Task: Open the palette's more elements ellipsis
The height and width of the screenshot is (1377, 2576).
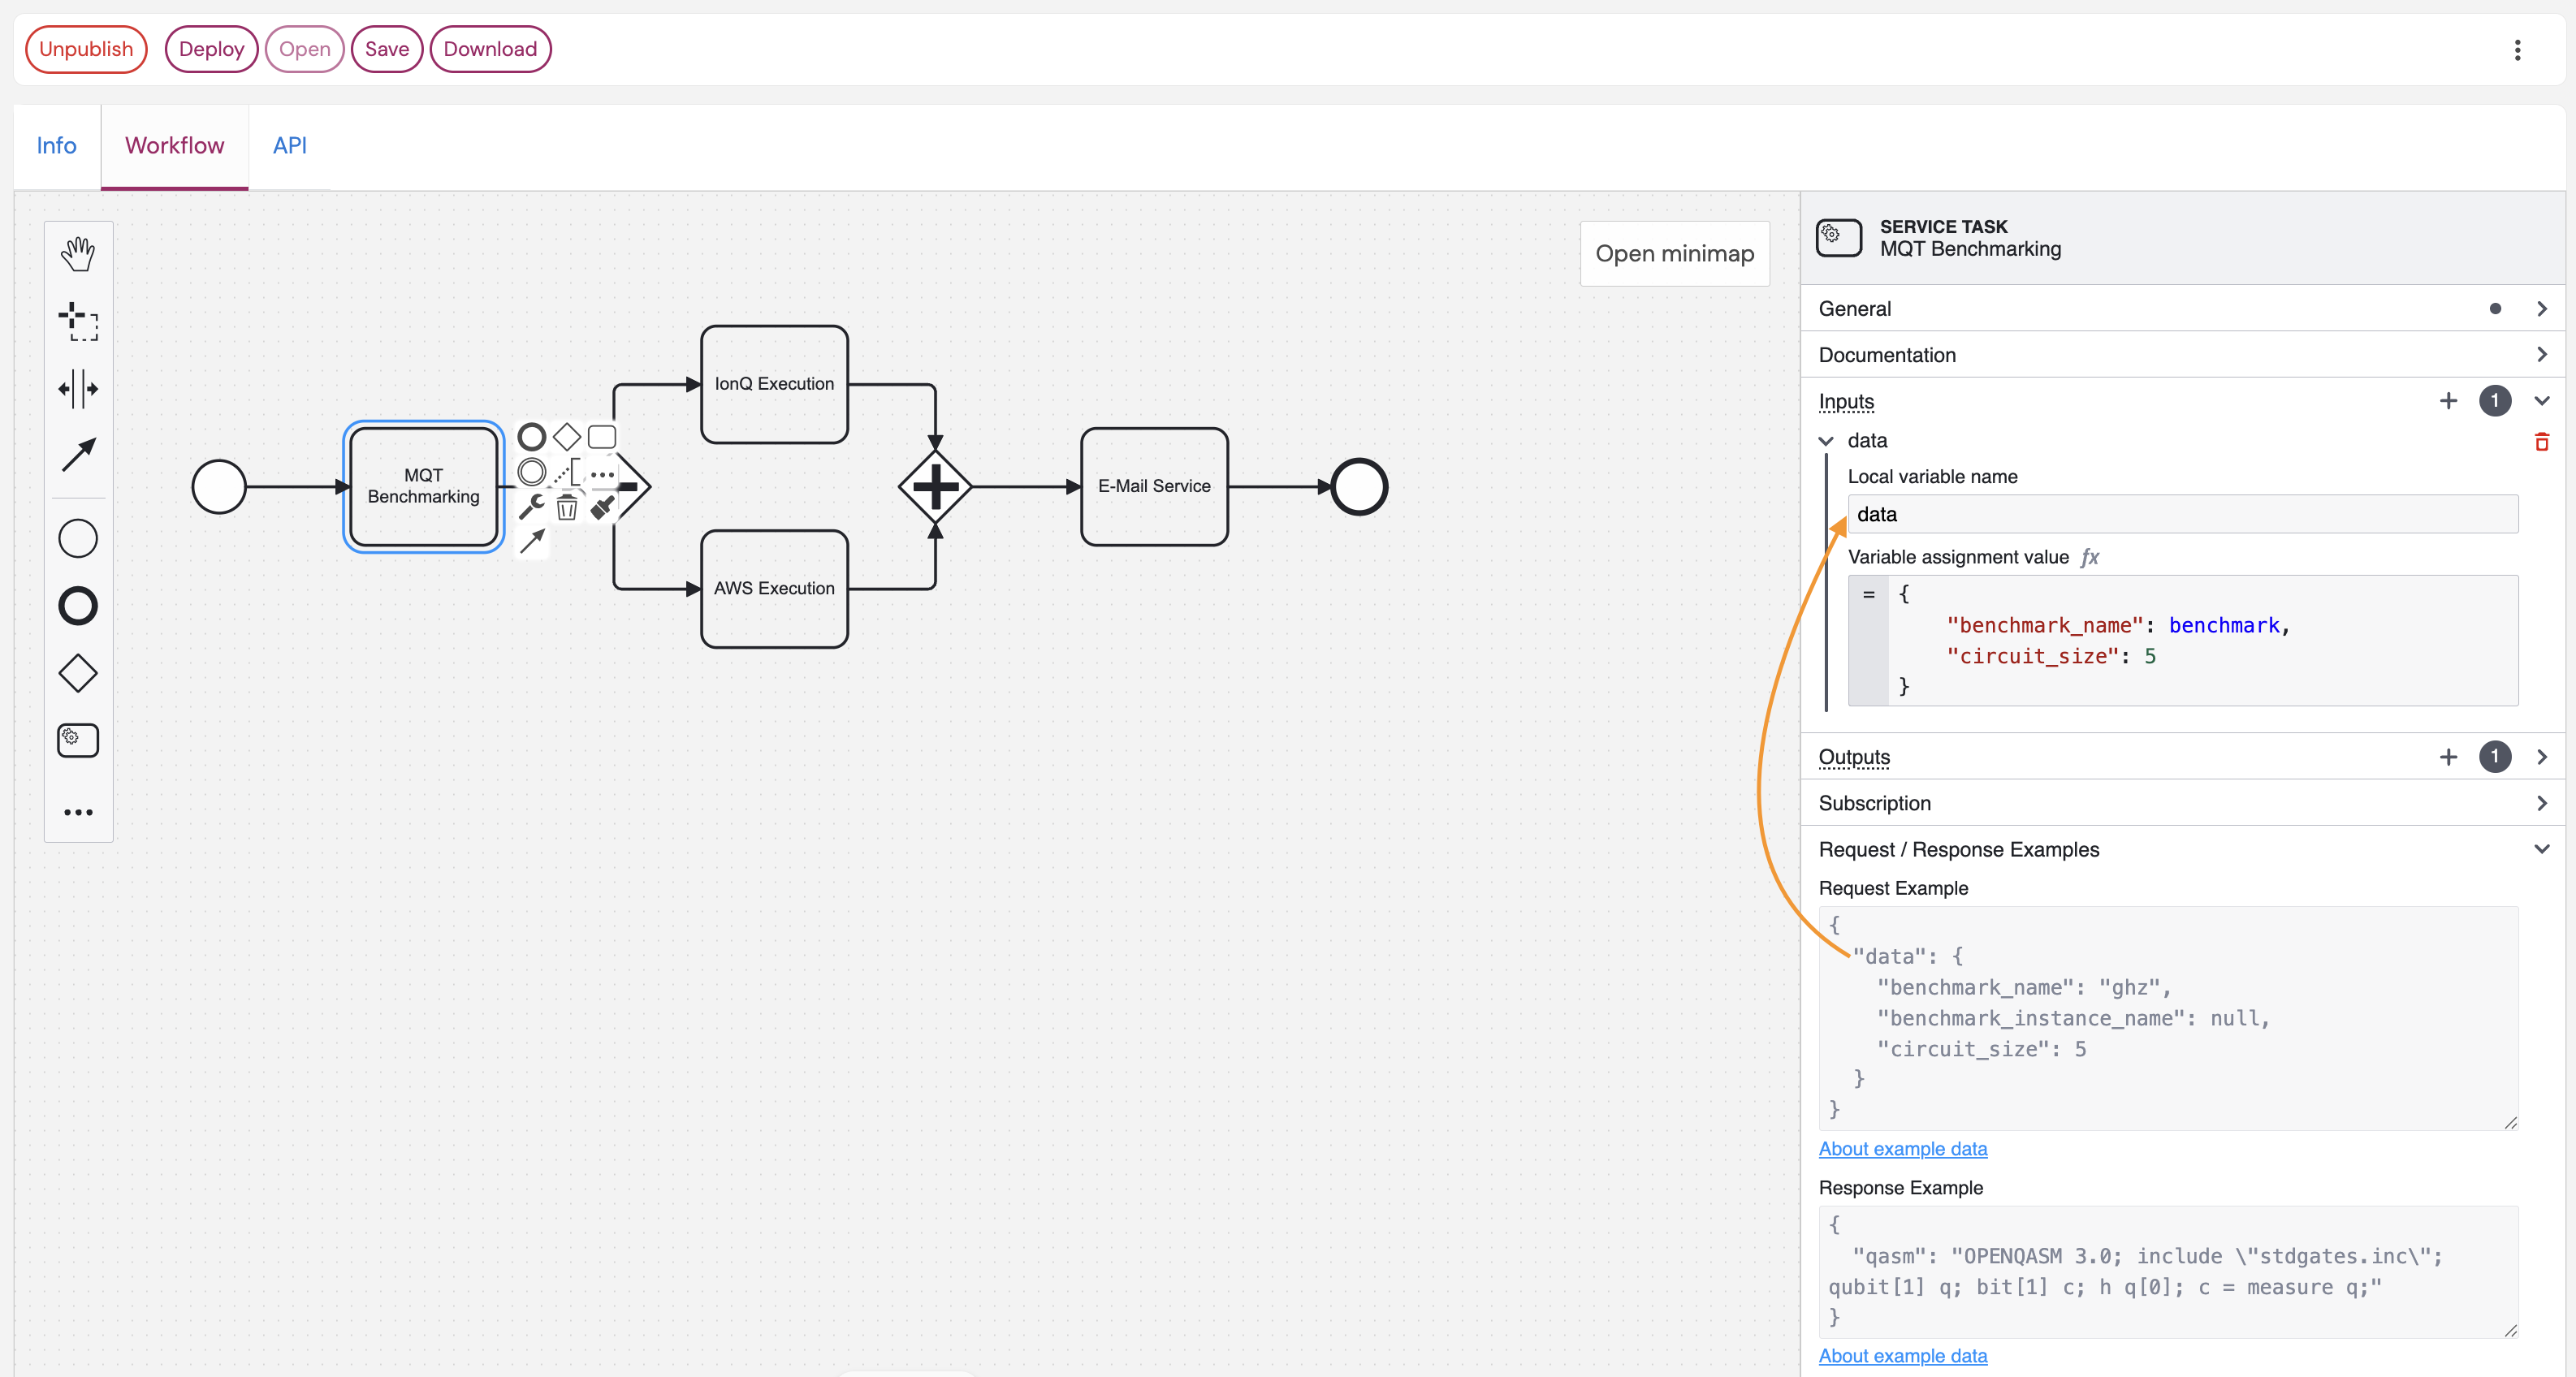Action: 78,811
